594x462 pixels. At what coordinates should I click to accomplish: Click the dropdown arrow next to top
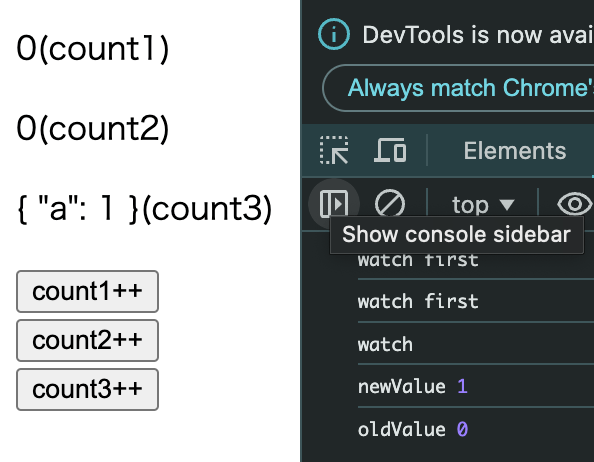(x=507, y=205)
